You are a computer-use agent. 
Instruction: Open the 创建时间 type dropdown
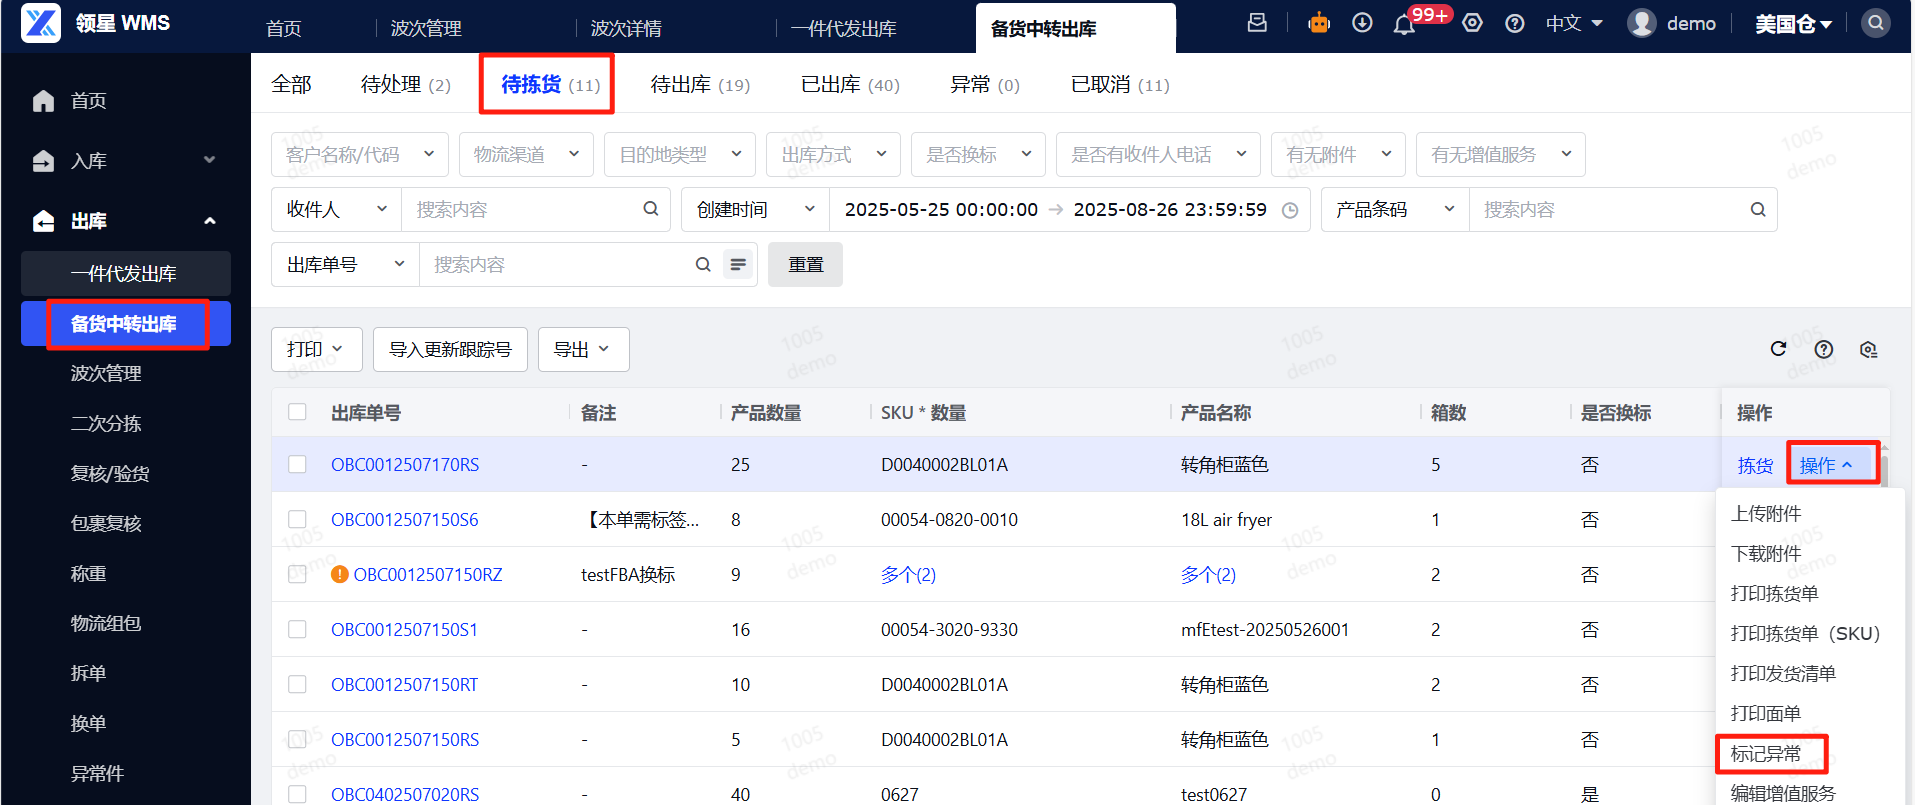coord(756,209)
